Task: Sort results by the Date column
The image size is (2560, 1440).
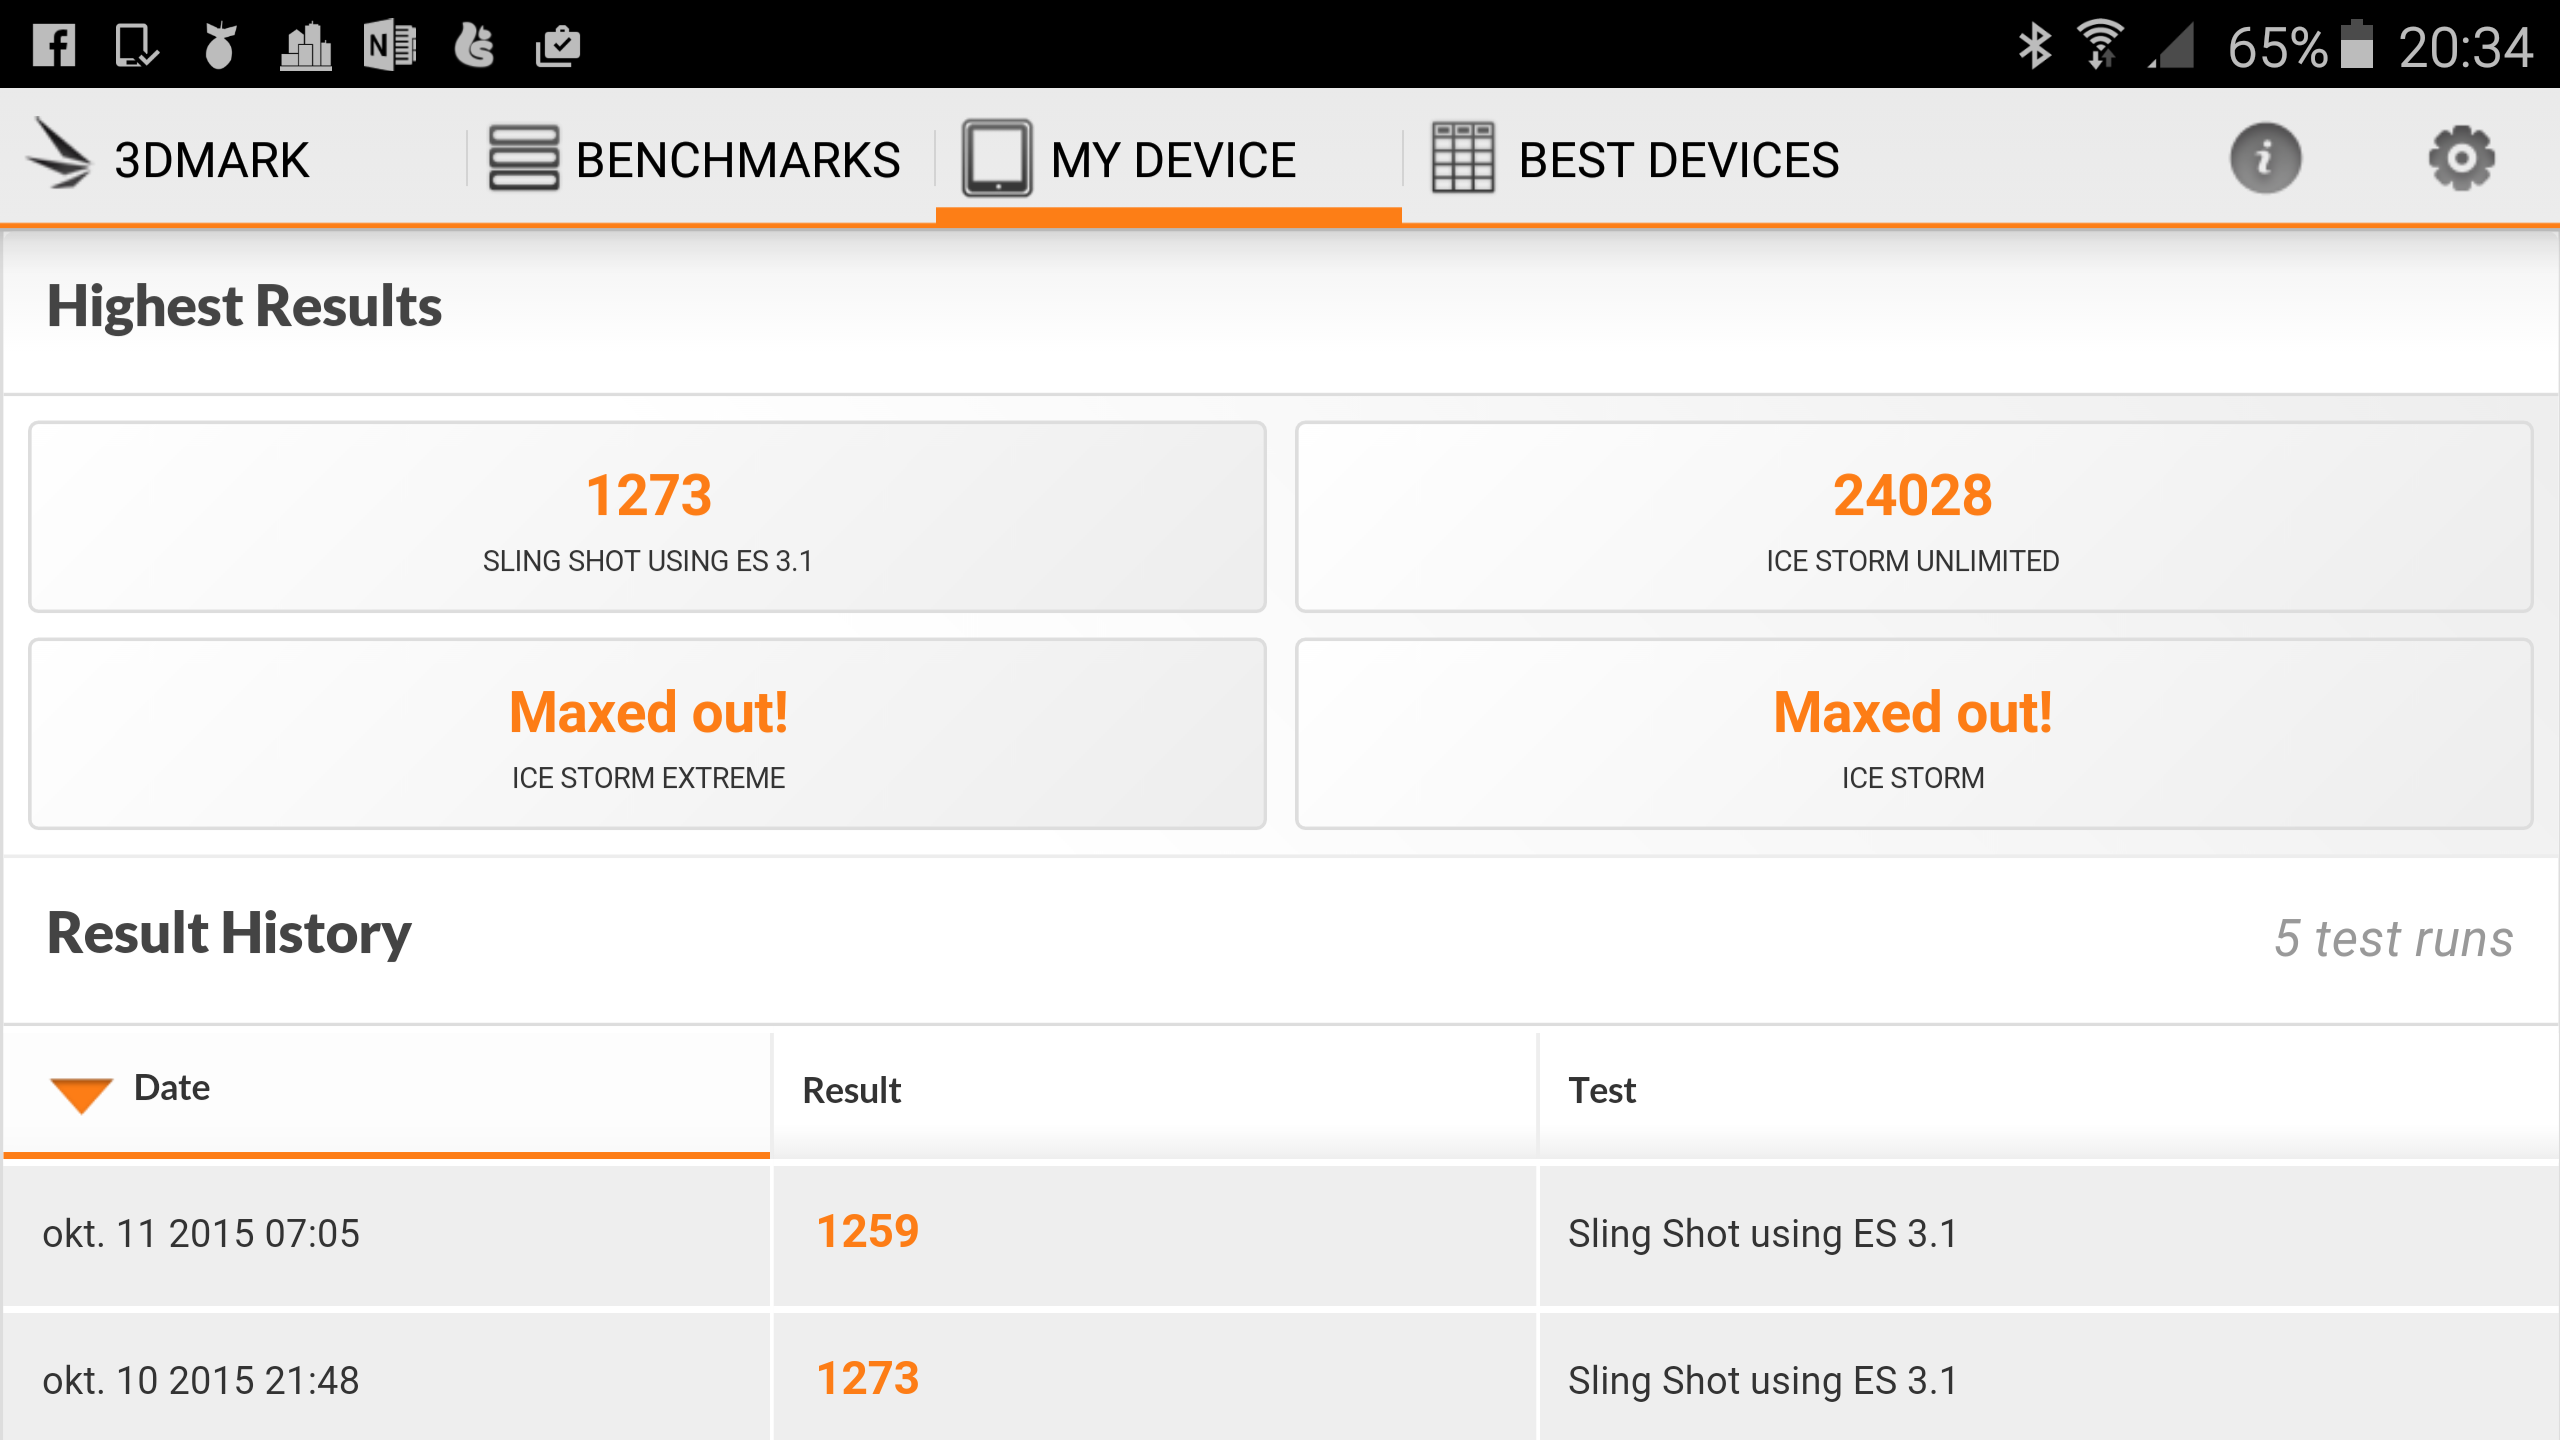Action: coord(387,1090)
